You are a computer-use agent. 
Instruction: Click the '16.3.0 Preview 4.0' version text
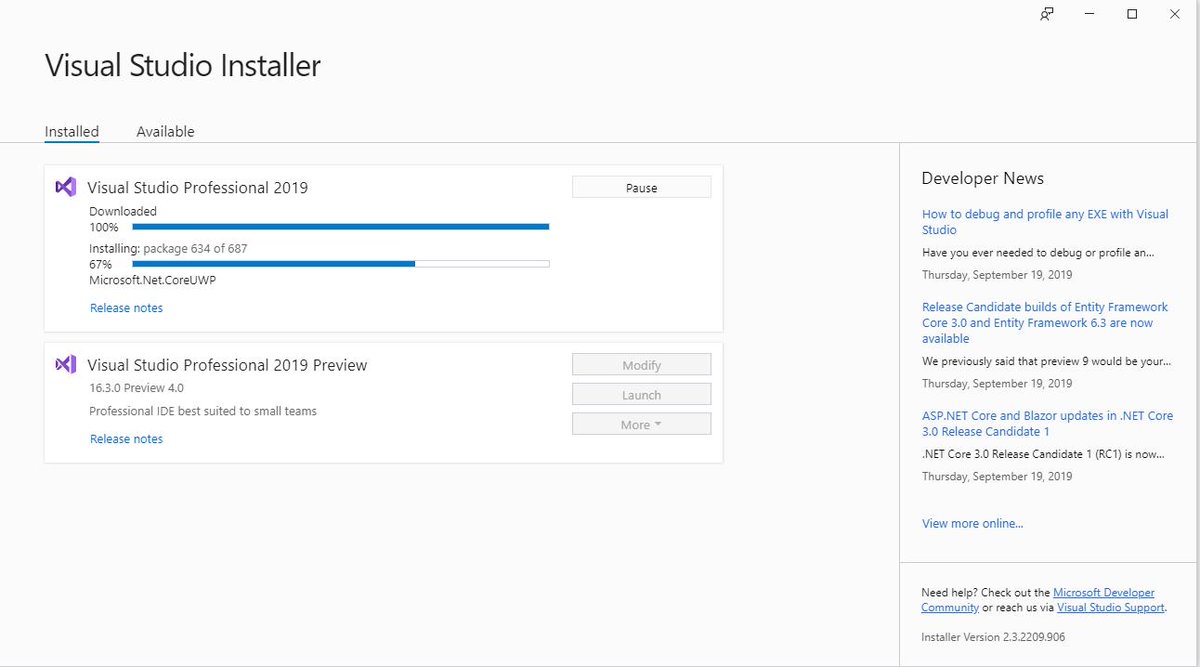click(136, 388)
